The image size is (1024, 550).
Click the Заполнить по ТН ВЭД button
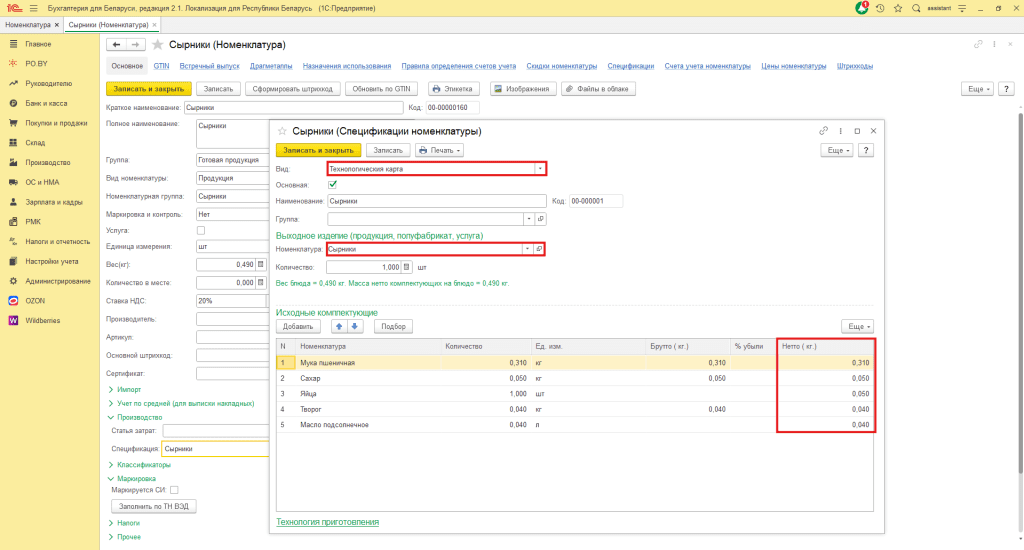154,506
